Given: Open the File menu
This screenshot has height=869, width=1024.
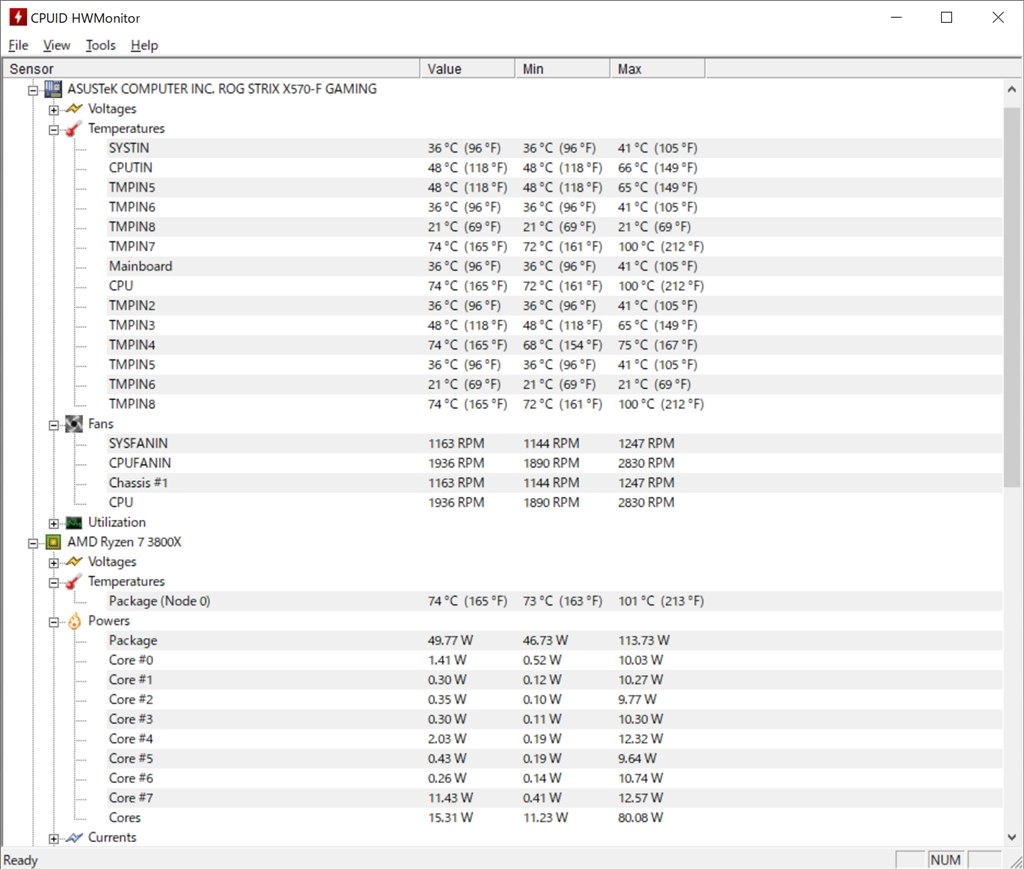Looking at the screenshot, I should tap(18, 45).
